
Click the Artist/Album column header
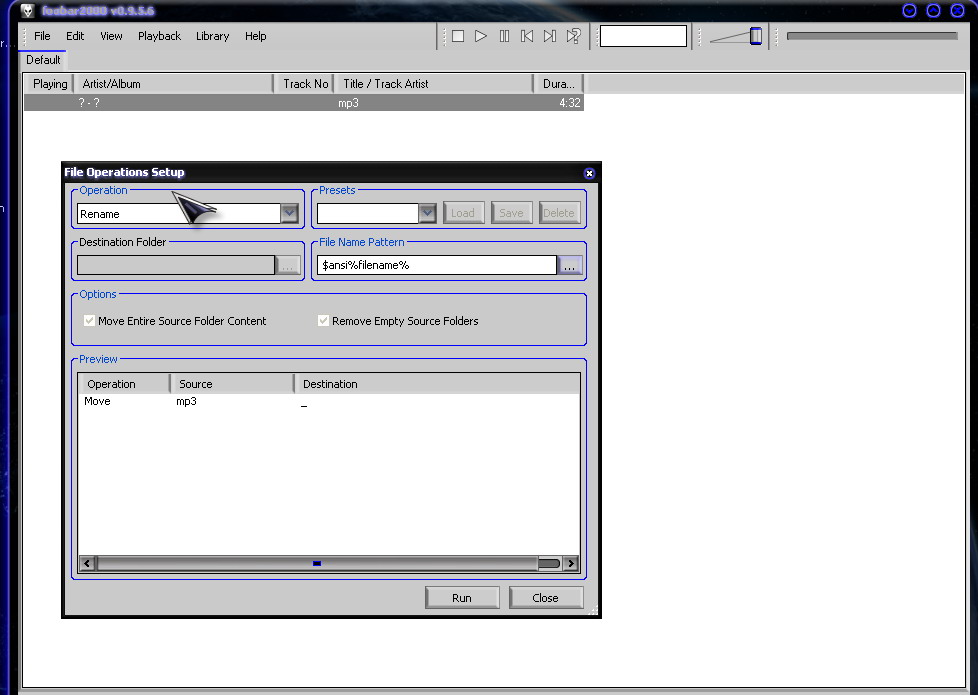click(173, 84)
